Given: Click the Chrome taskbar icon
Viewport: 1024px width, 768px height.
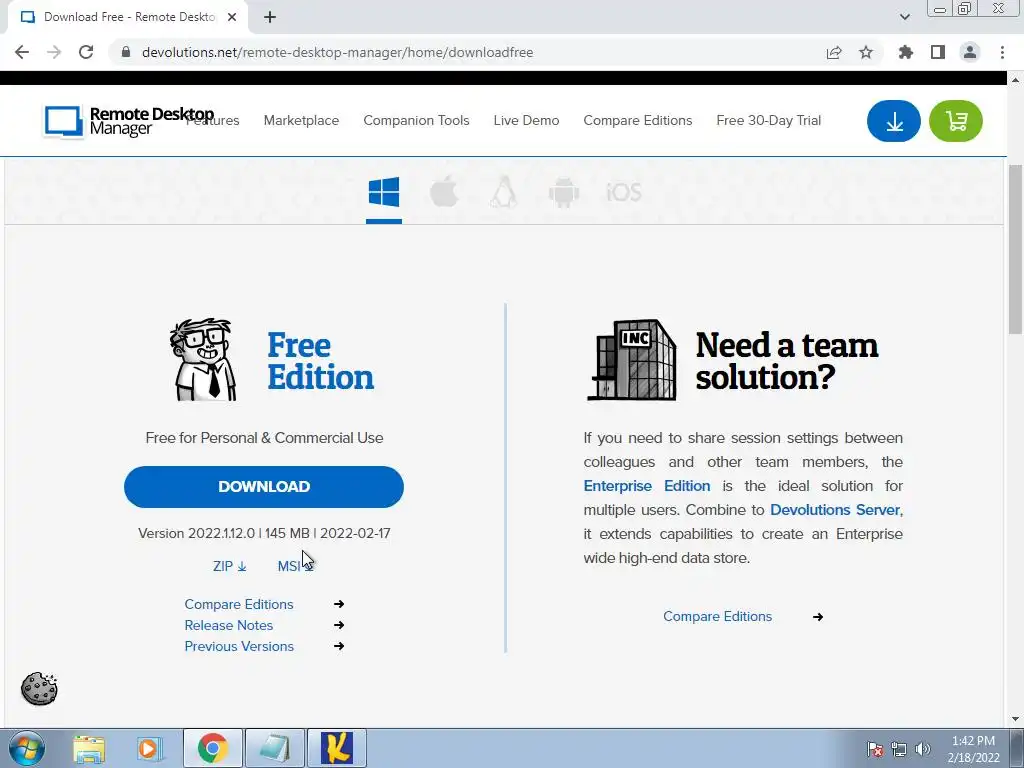Looking at the screenshot, I should 213,748.
